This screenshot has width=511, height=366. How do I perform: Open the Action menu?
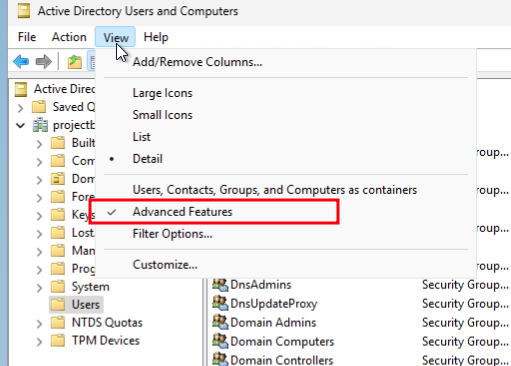(x=69, y=37)
